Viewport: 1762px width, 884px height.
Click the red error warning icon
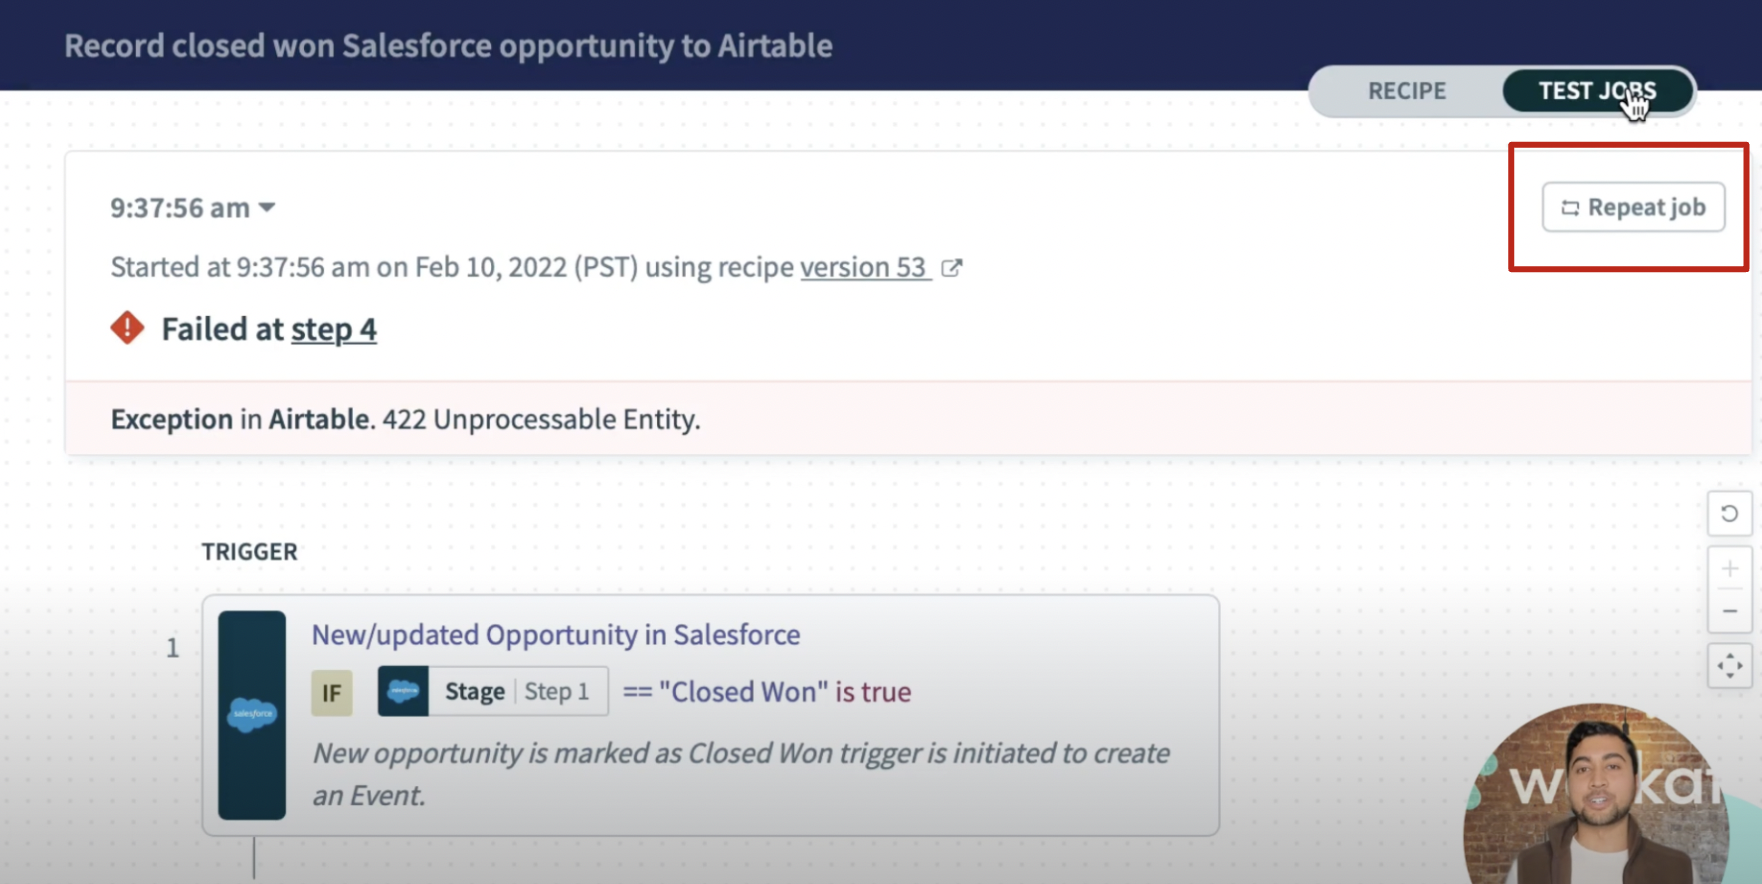(127, 328)
